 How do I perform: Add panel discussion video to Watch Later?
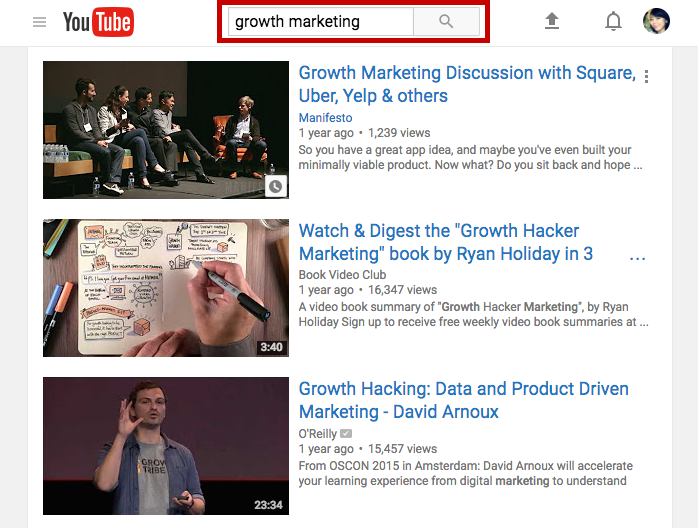276,187
